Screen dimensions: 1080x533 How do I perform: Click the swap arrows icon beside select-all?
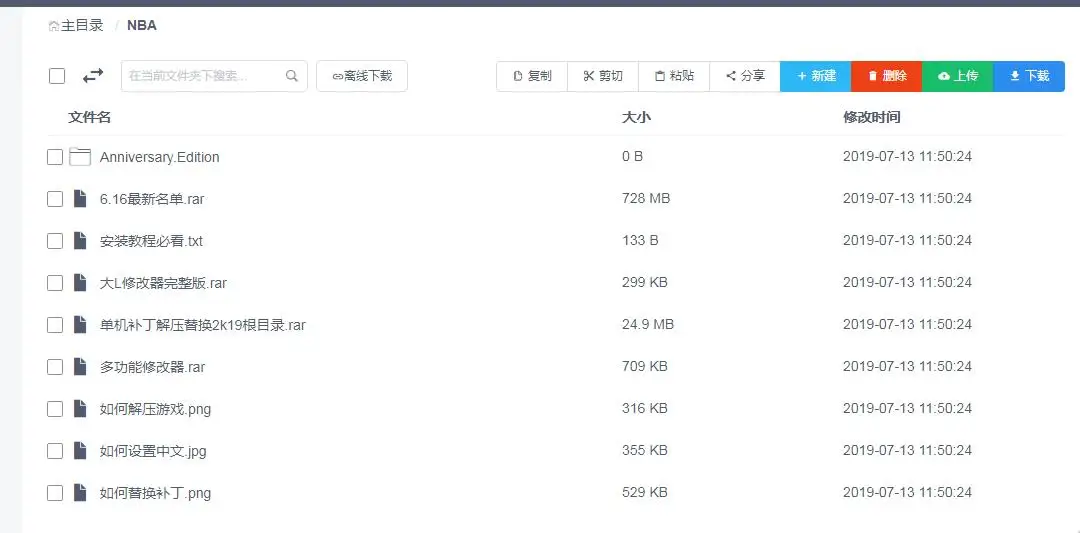click(x=93, y=76)
